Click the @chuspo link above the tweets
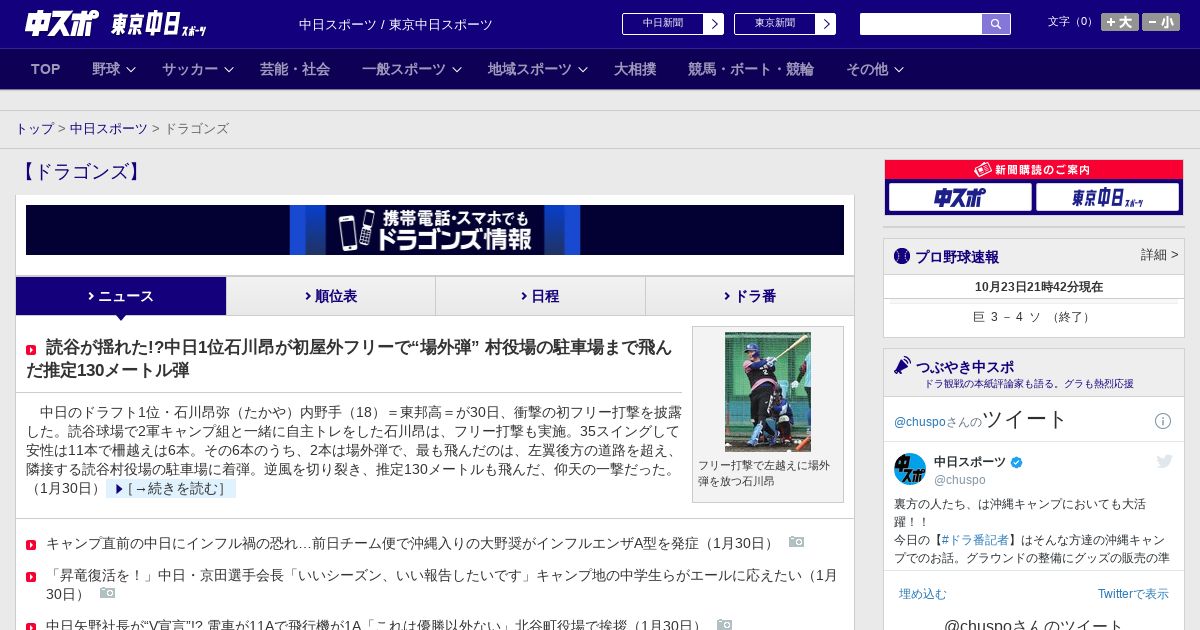1200x630 pixels. coord(919,422)
